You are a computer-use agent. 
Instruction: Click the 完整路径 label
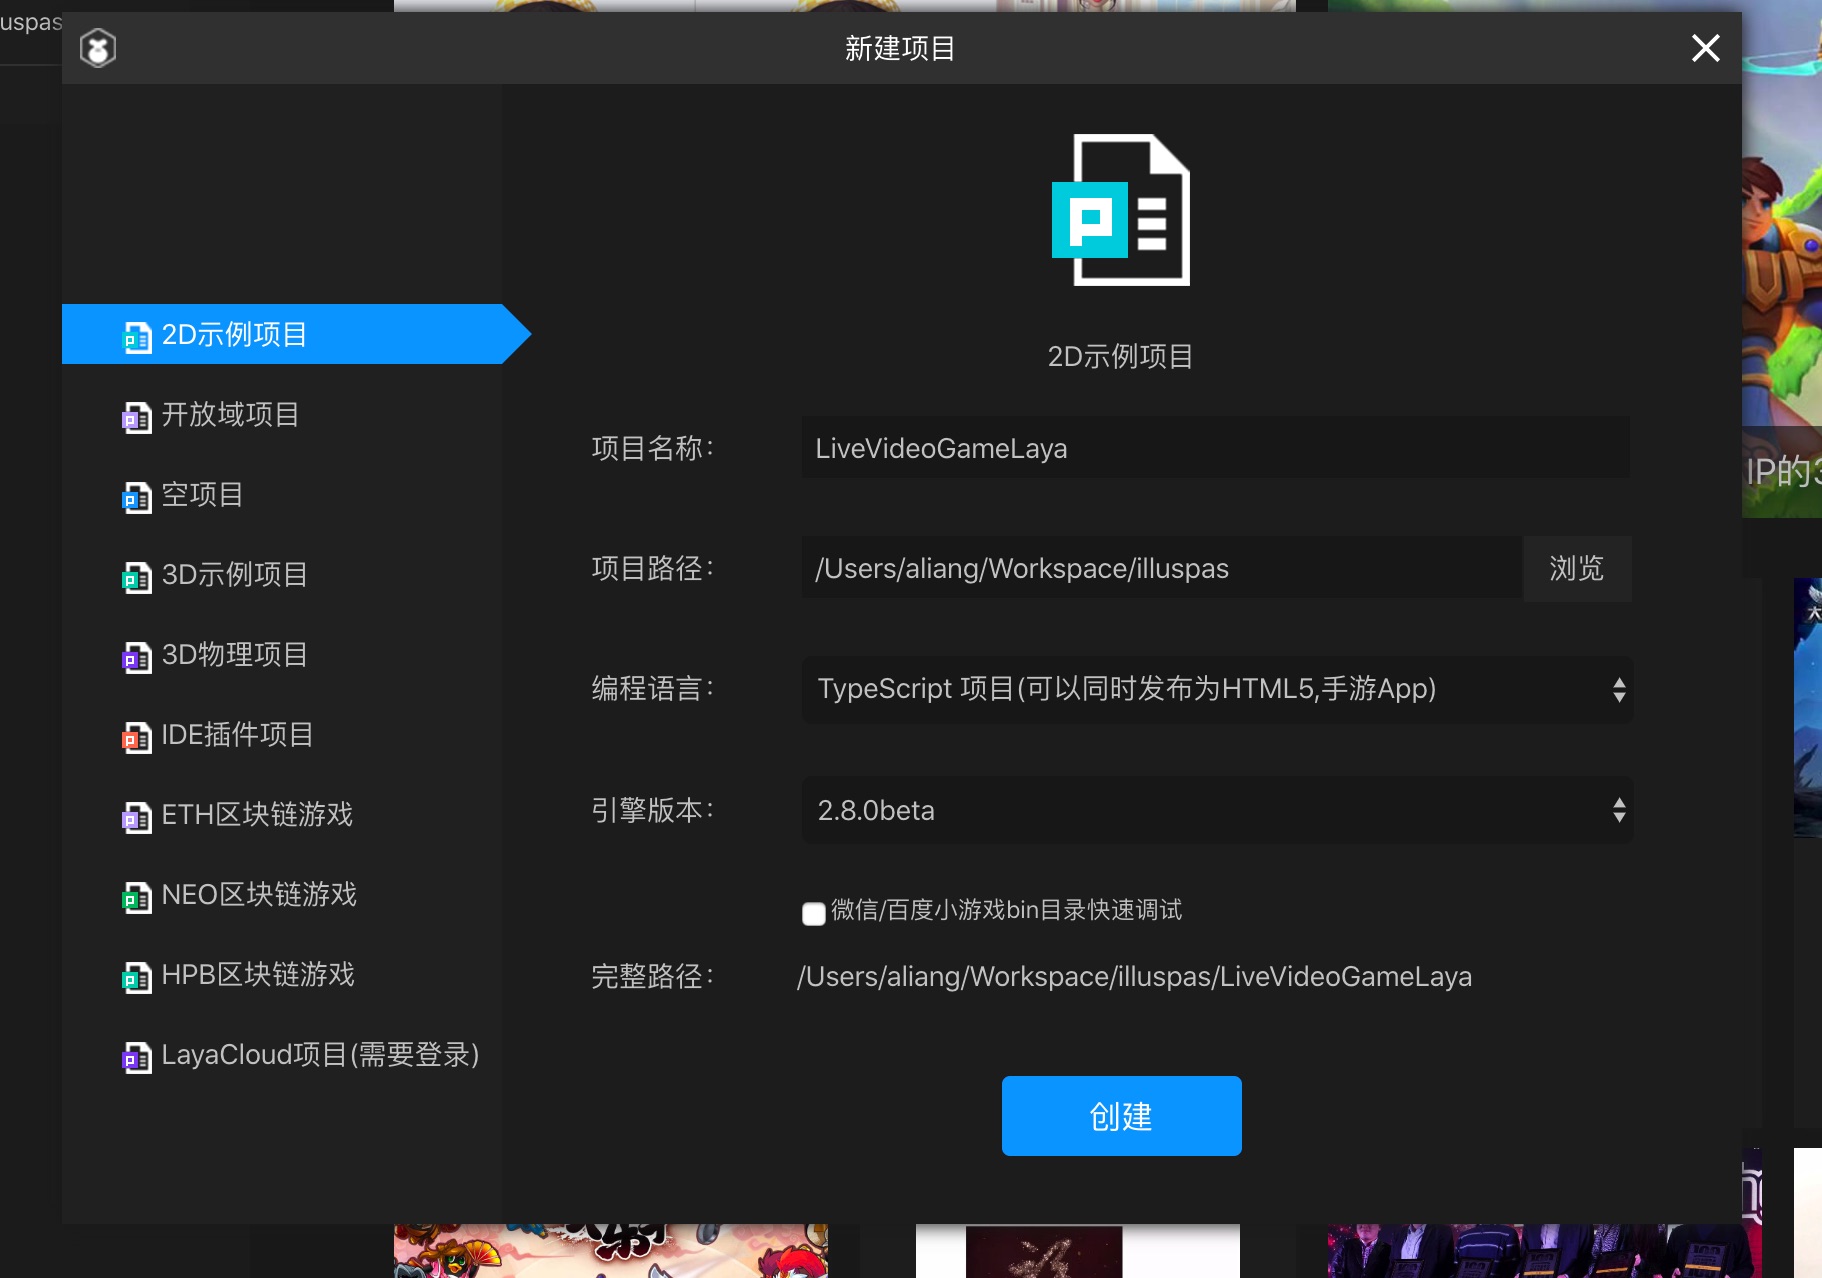point(653,976)
